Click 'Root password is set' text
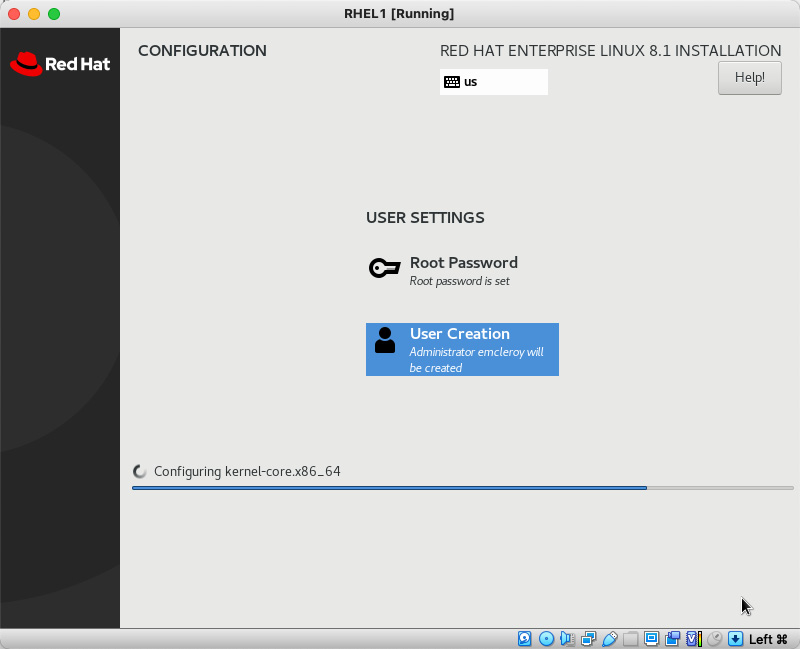The height and width of the screenshot is (649, 800). [x=459, y=281]
